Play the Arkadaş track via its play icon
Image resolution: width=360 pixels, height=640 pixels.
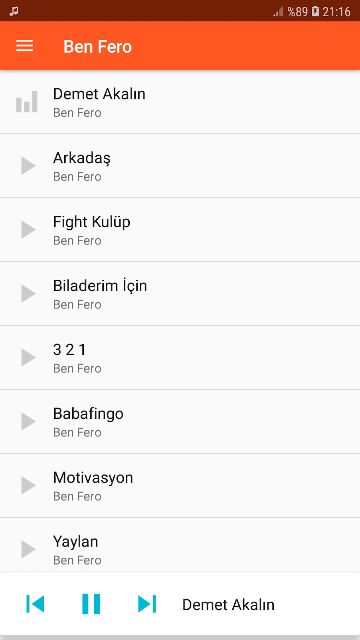click(x=29, y=166)
